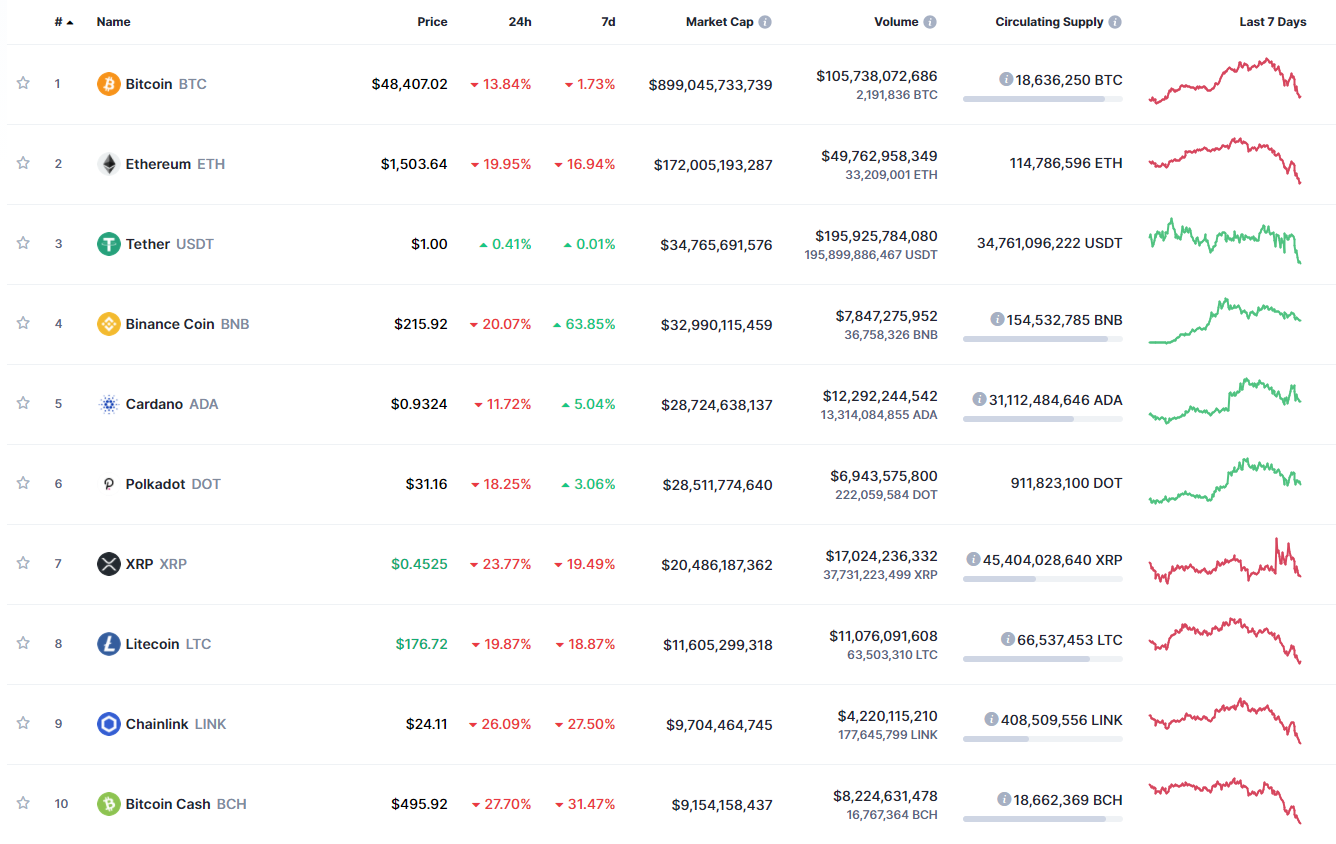
Task: Click Chainlink's circulating supply progress bar
Action: click(x=1043, y=739)
